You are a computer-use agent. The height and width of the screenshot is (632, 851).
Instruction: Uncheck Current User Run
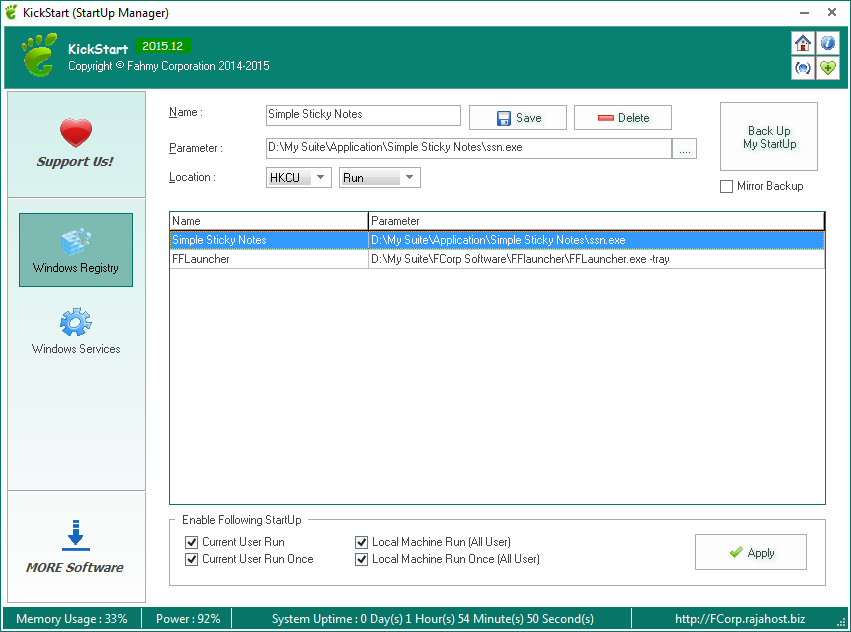click(192, 542)
